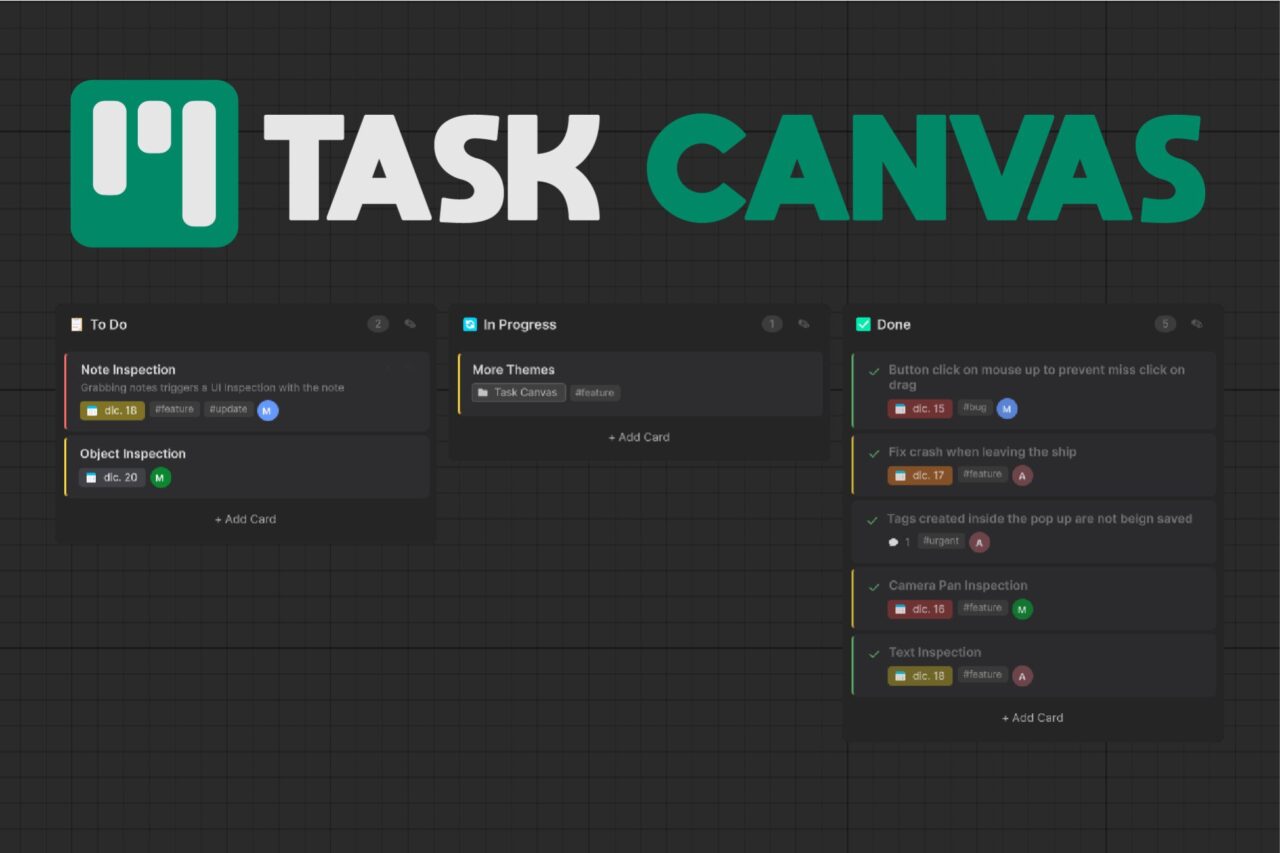Open the tags icon on the Done column

point(1198,324)
